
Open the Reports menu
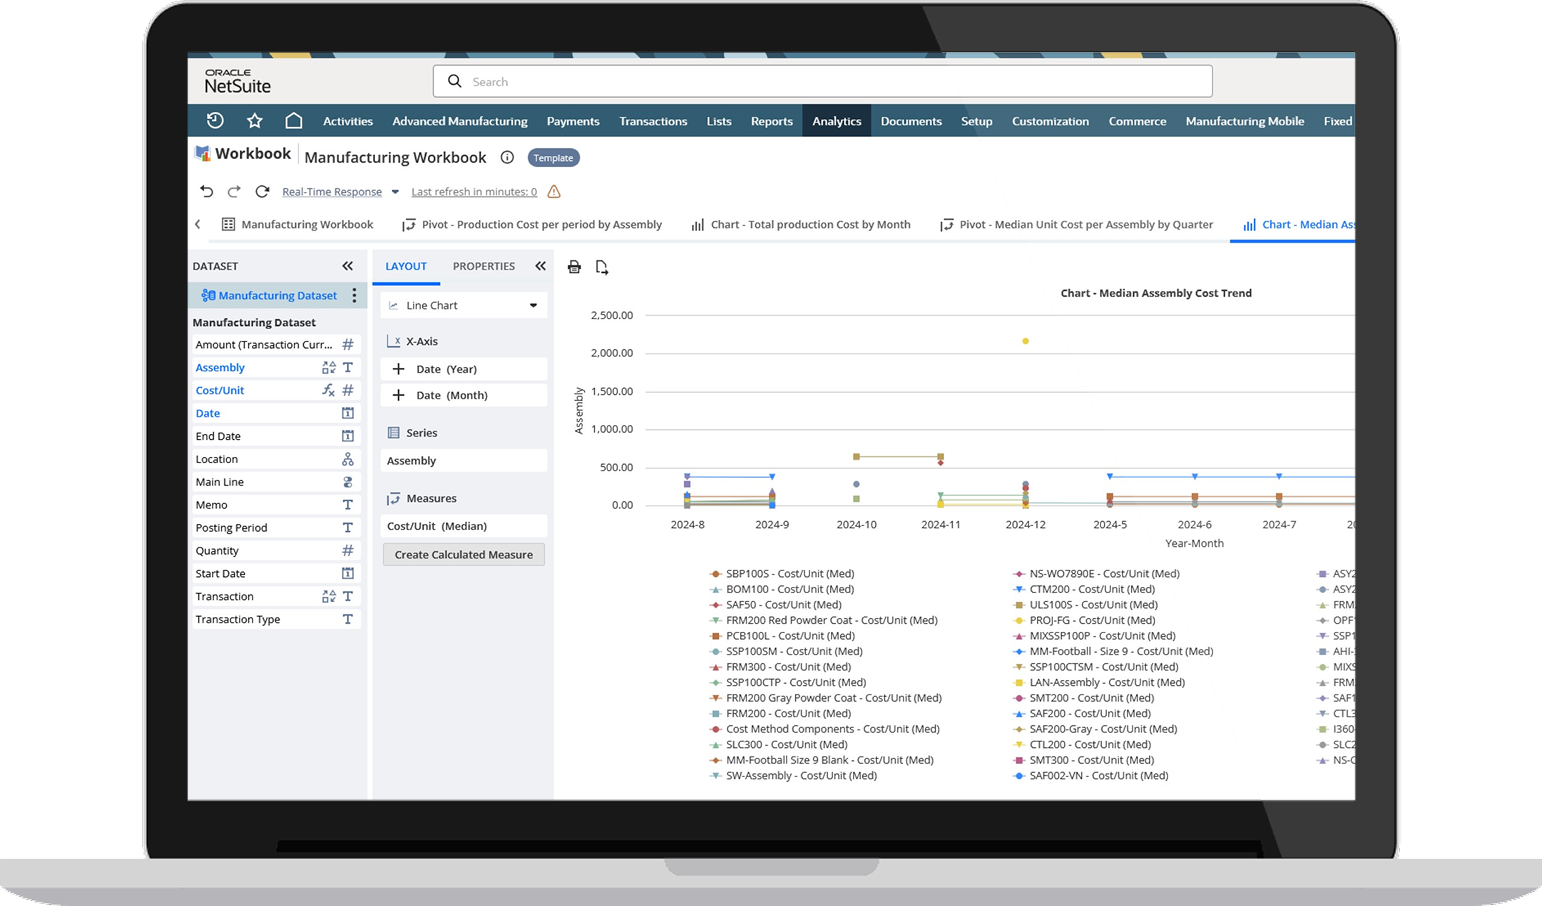tap(772, 121)
